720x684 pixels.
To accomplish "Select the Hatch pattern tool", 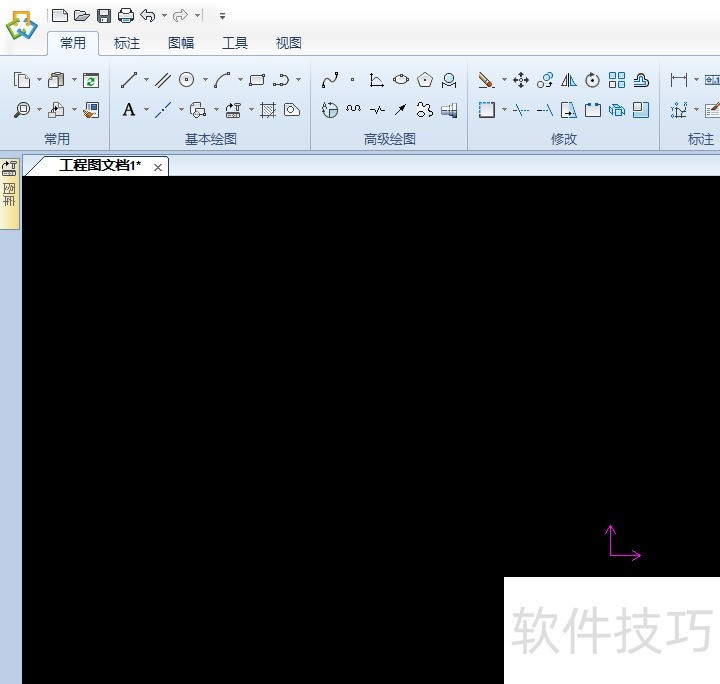I will pyautogui.click(x=268, y=110).
